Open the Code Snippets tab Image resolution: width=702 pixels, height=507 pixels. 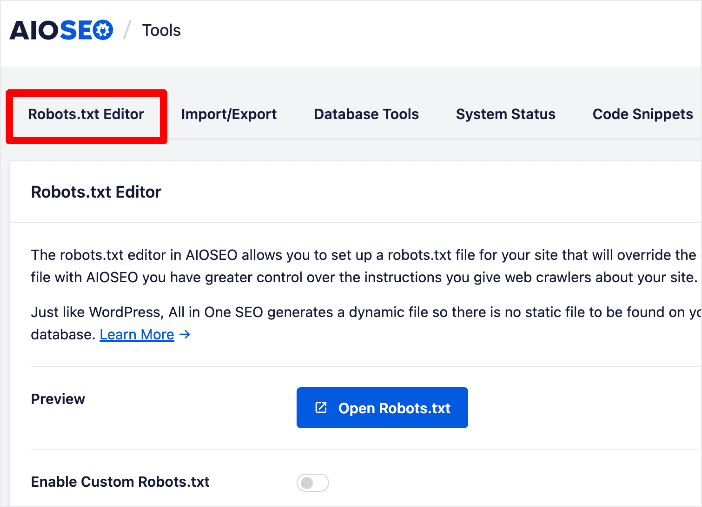click(642, 114)
